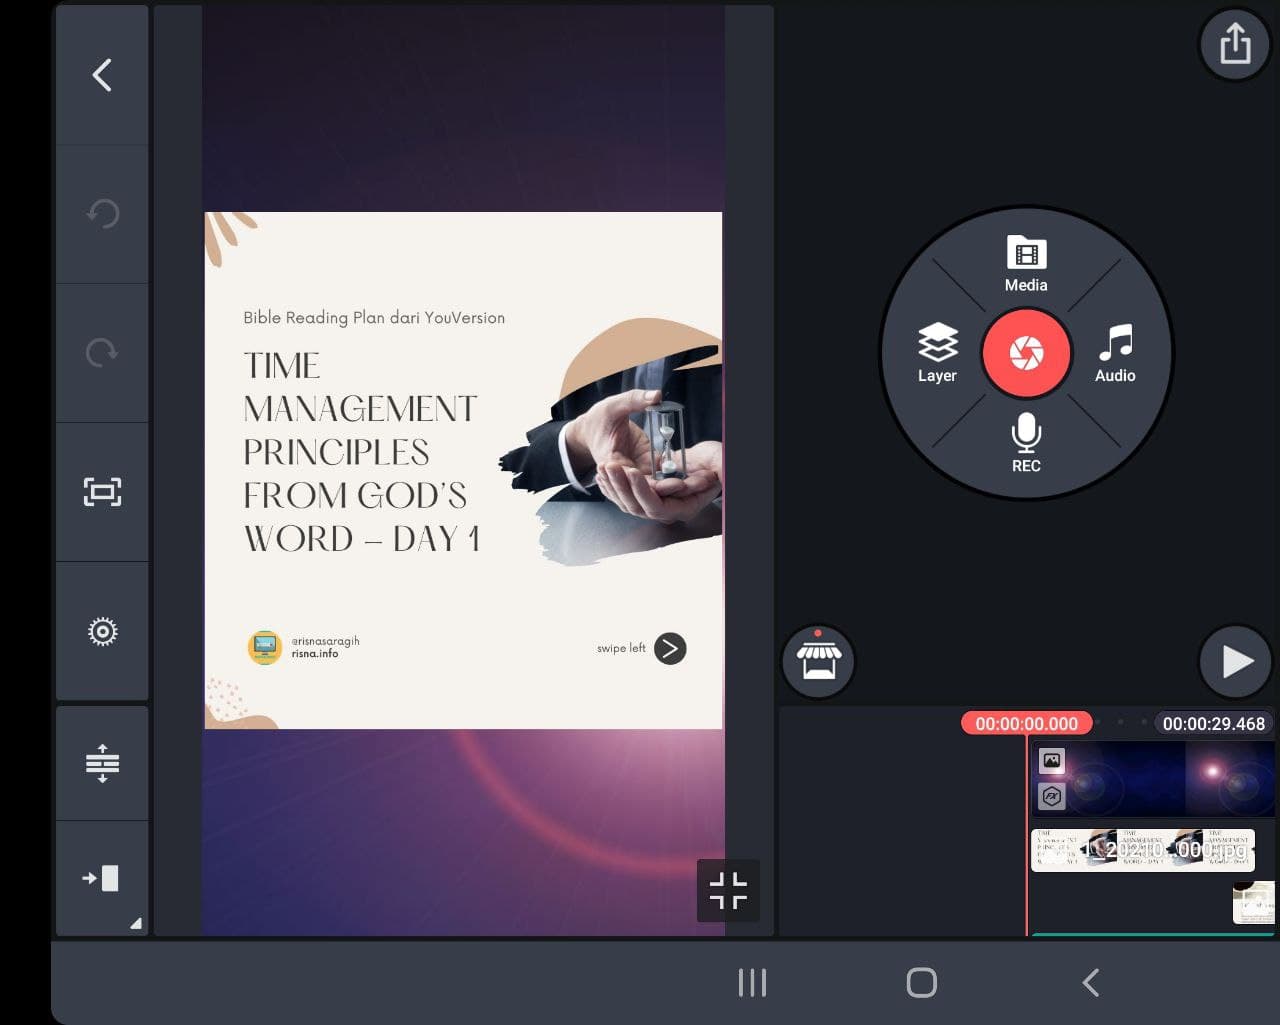Open the capture frame tool
The width and height of the screenshot is (1280, 1025).
tap(102, 492)
